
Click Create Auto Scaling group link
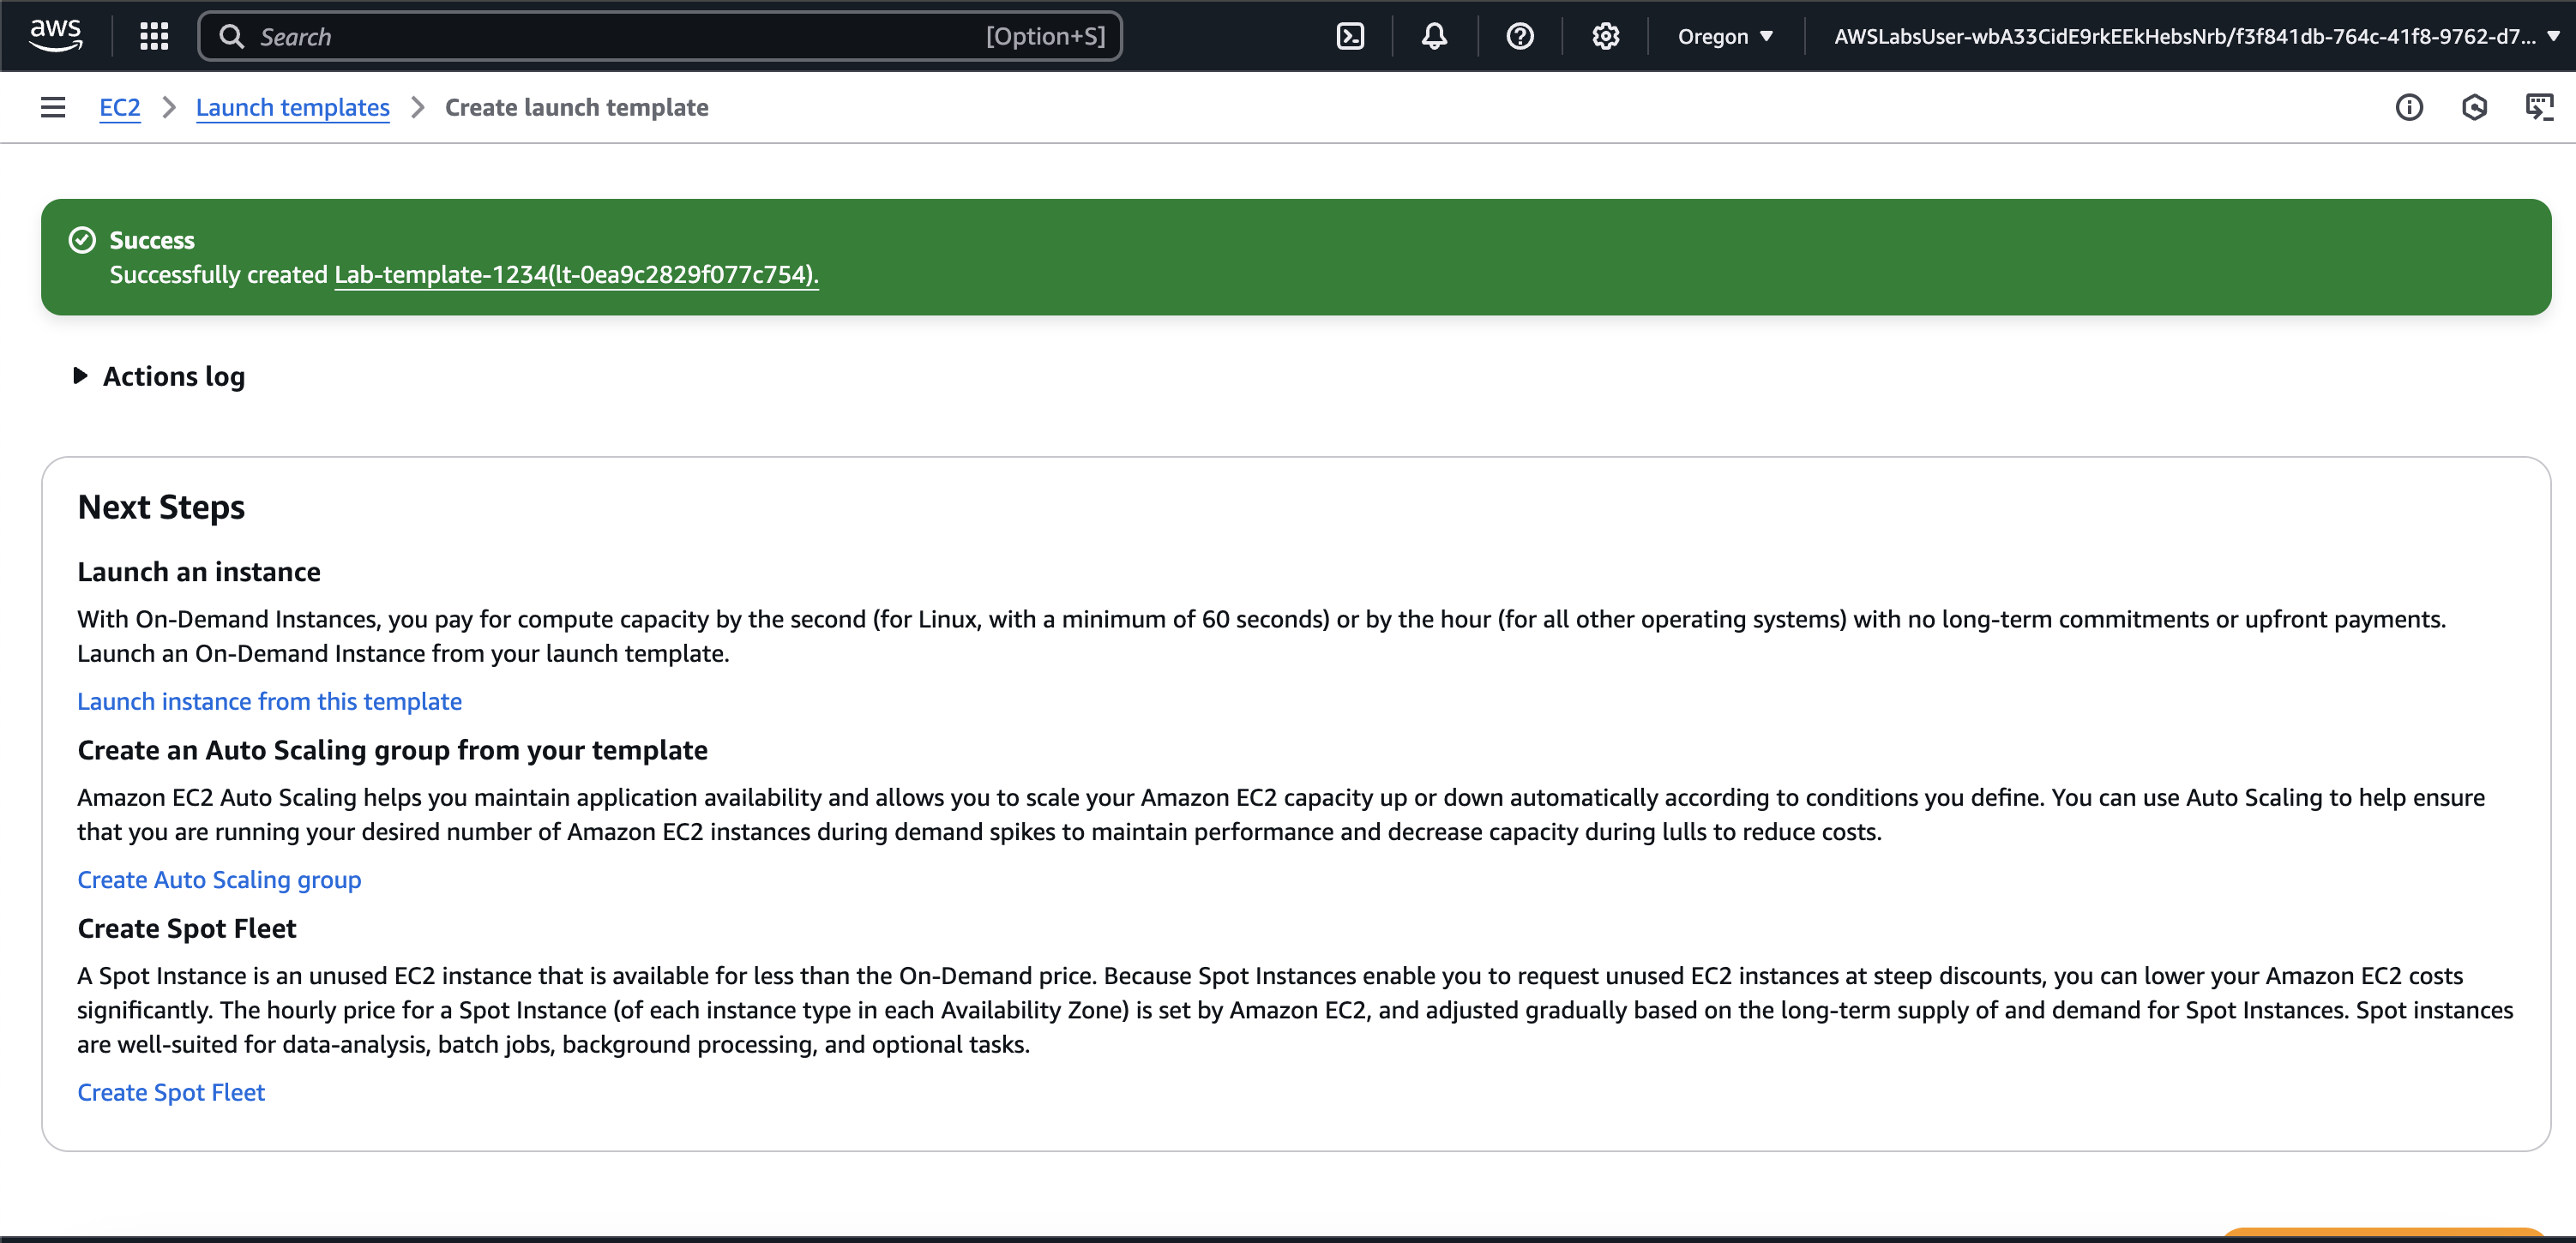(x=219, y=879)
